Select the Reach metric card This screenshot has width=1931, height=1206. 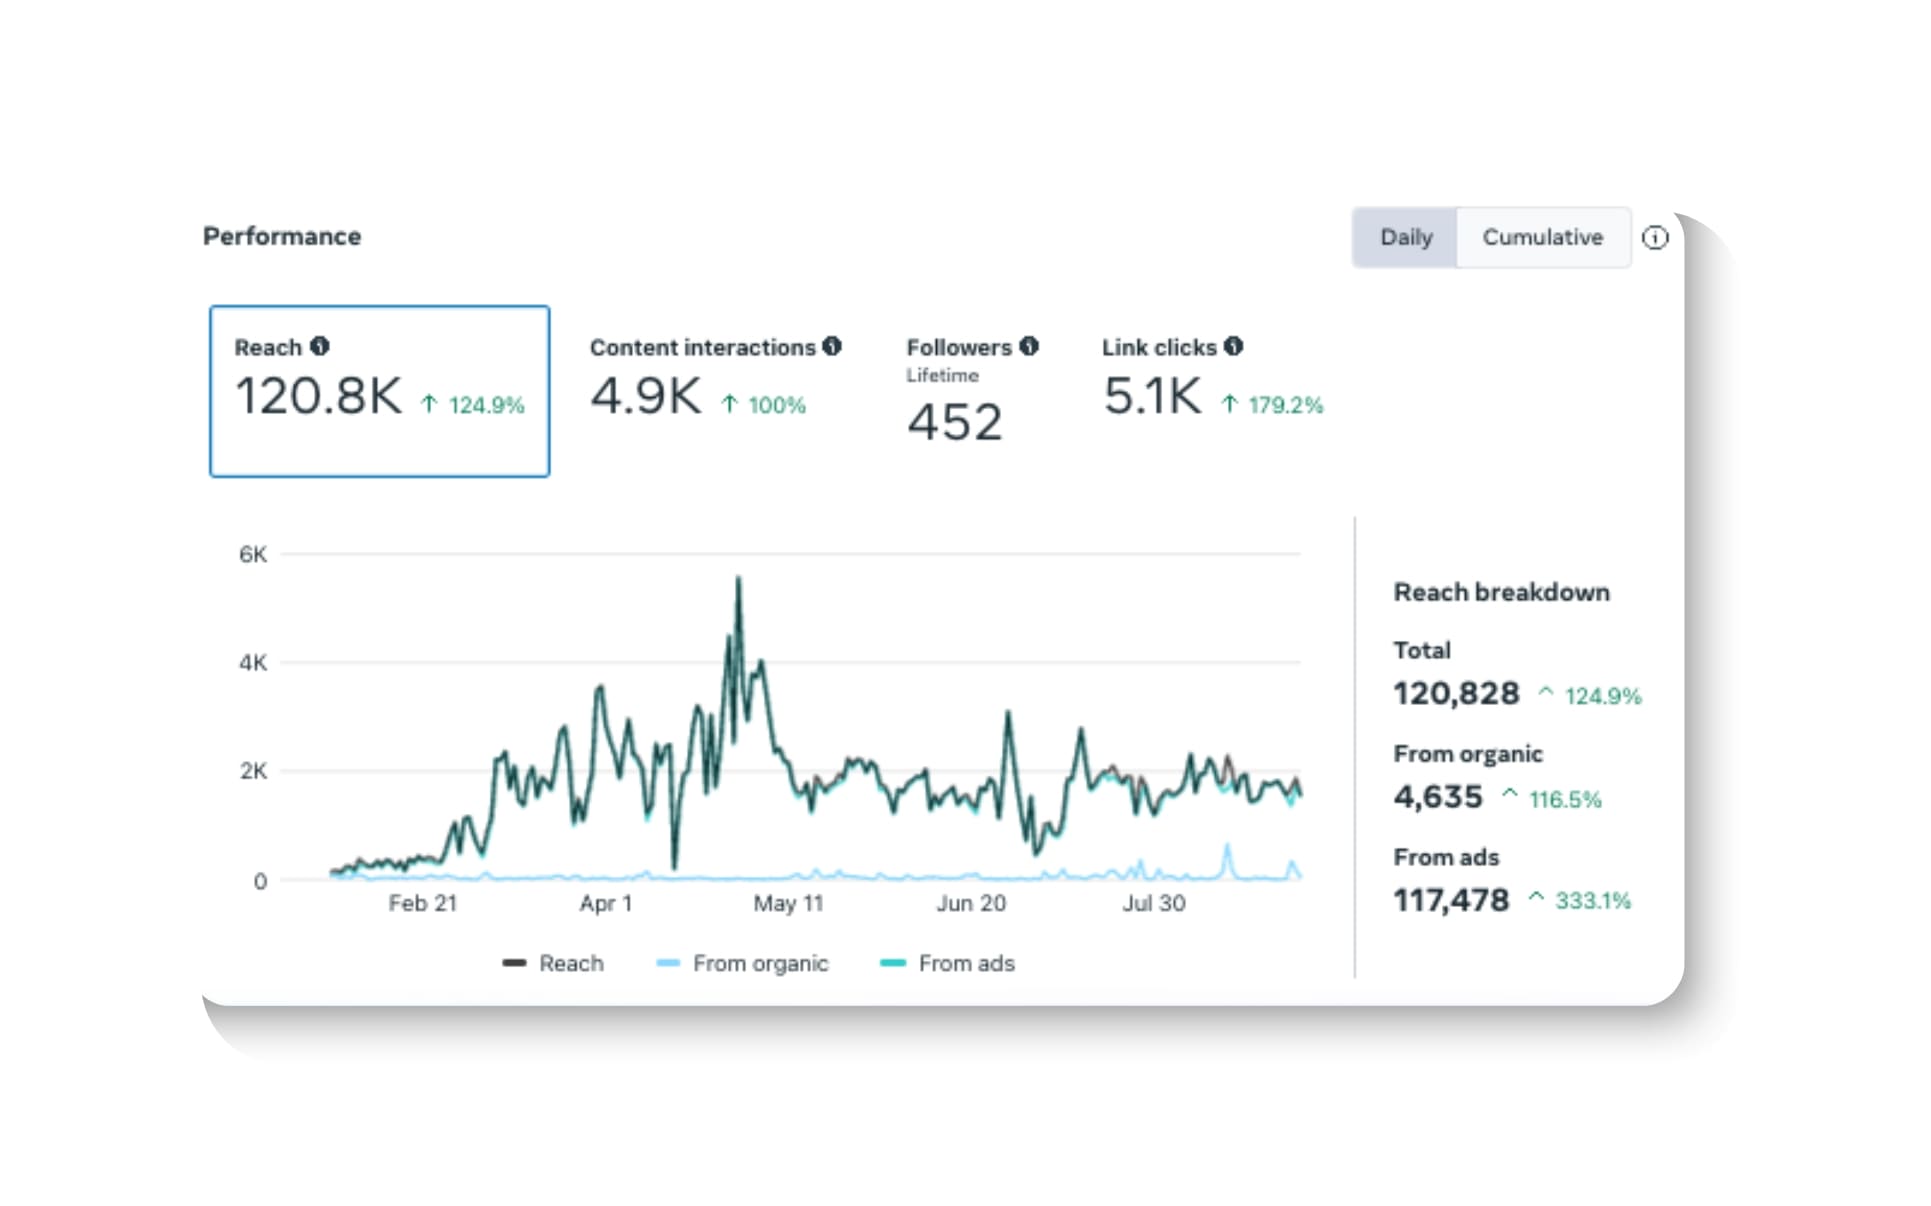coord(379,391)
